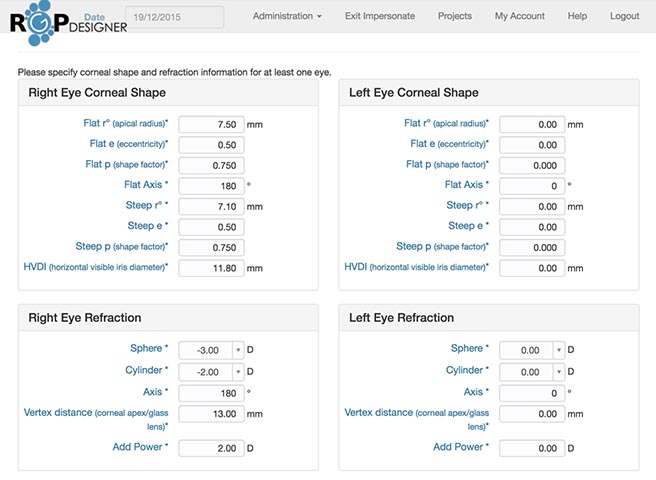Click Right Eye Flat r° apical radius field
The image size is (656, 480).
pyautogui.click(x=211, y=124)
